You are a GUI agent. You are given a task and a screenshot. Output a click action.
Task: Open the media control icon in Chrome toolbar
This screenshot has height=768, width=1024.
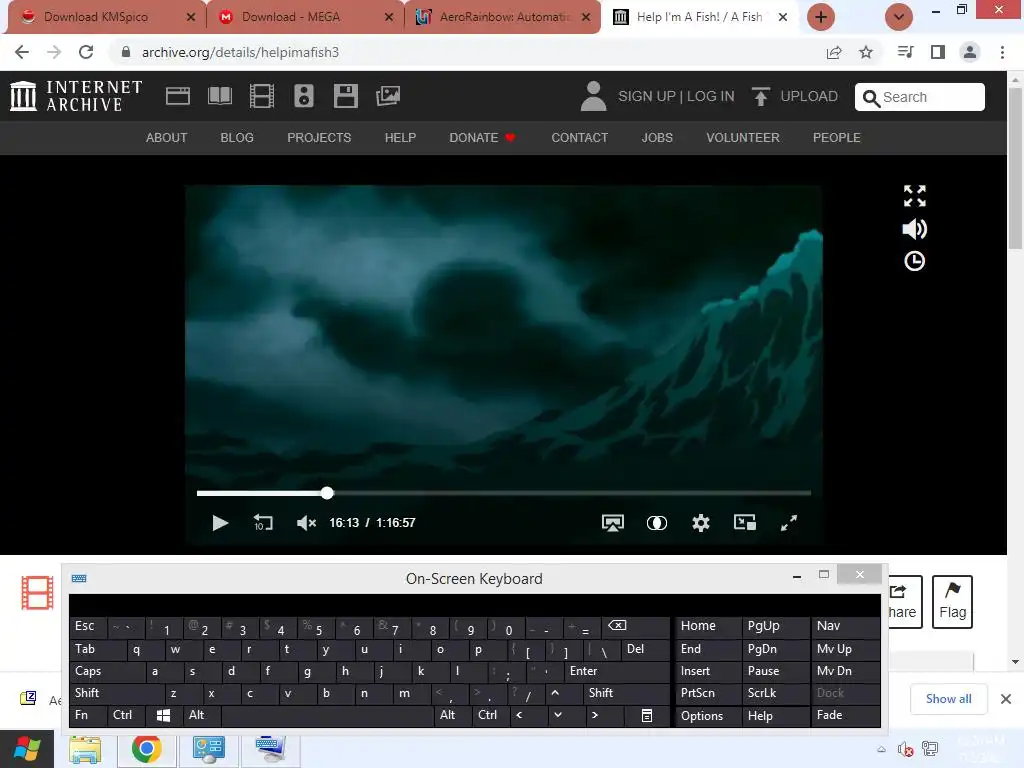point(906,52)
